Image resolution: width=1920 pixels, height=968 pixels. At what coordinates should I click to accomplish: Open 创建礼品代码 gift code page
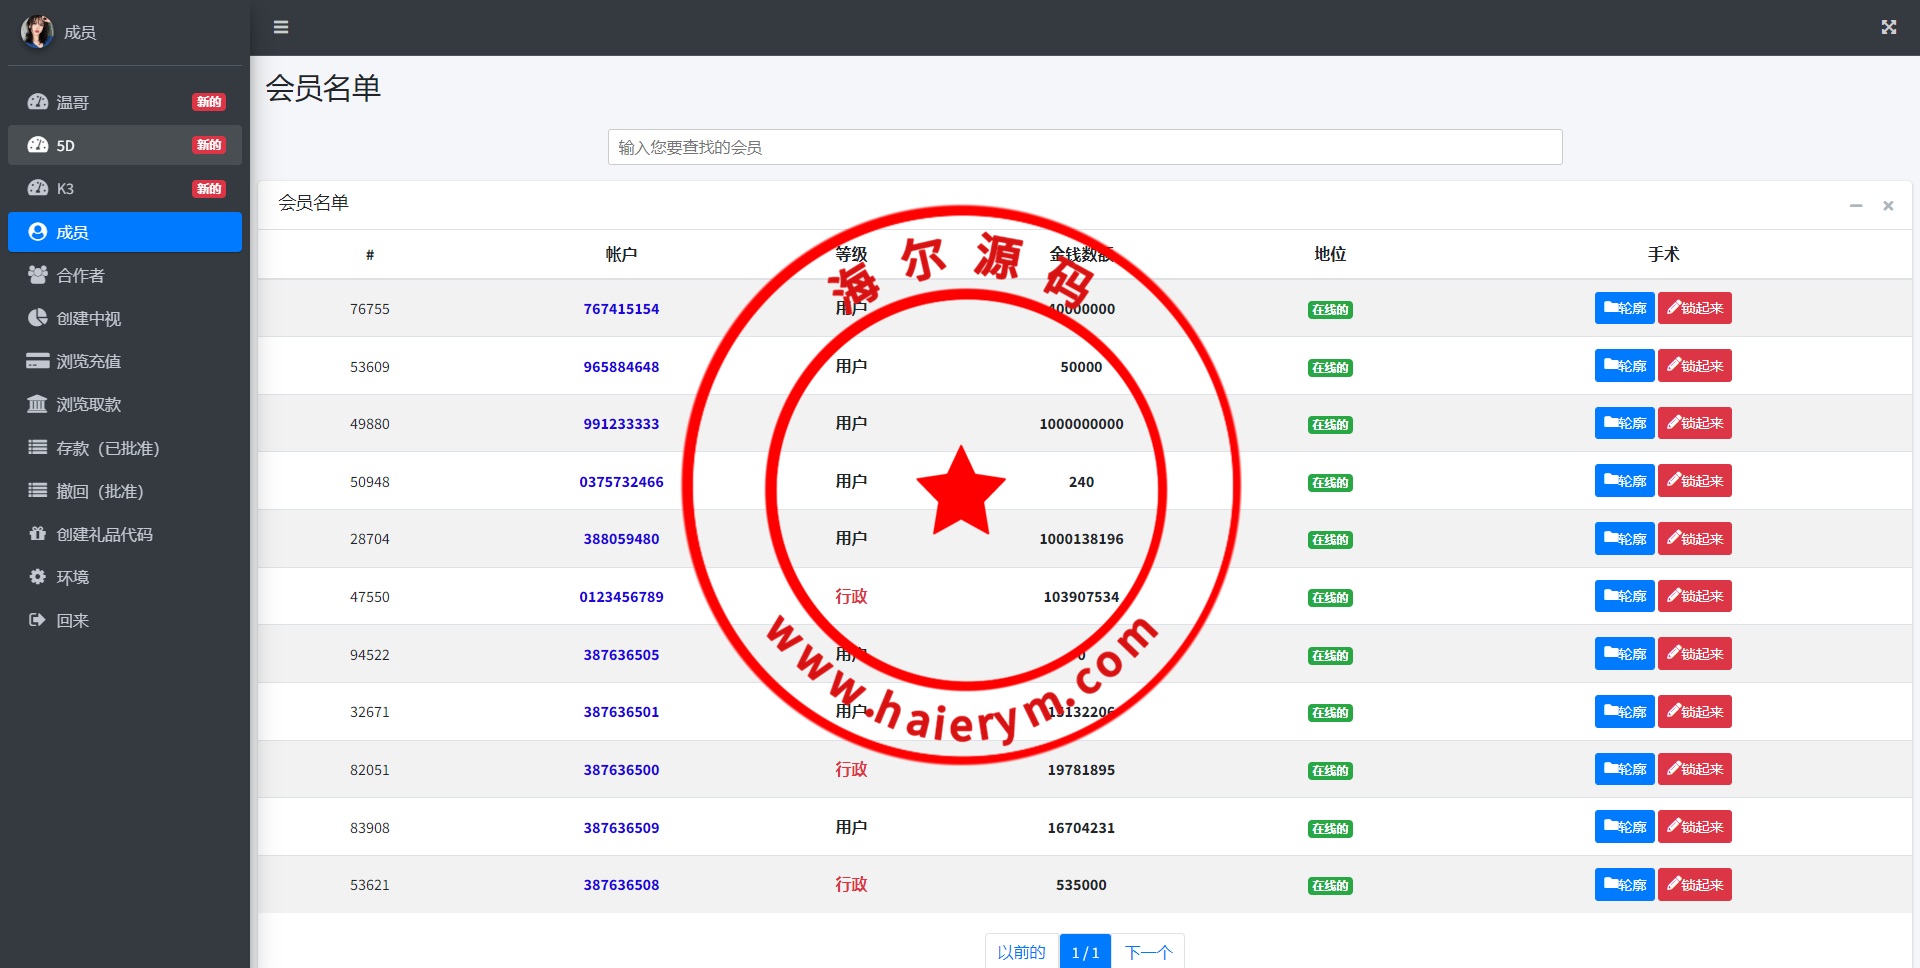(x=104, y=534)
